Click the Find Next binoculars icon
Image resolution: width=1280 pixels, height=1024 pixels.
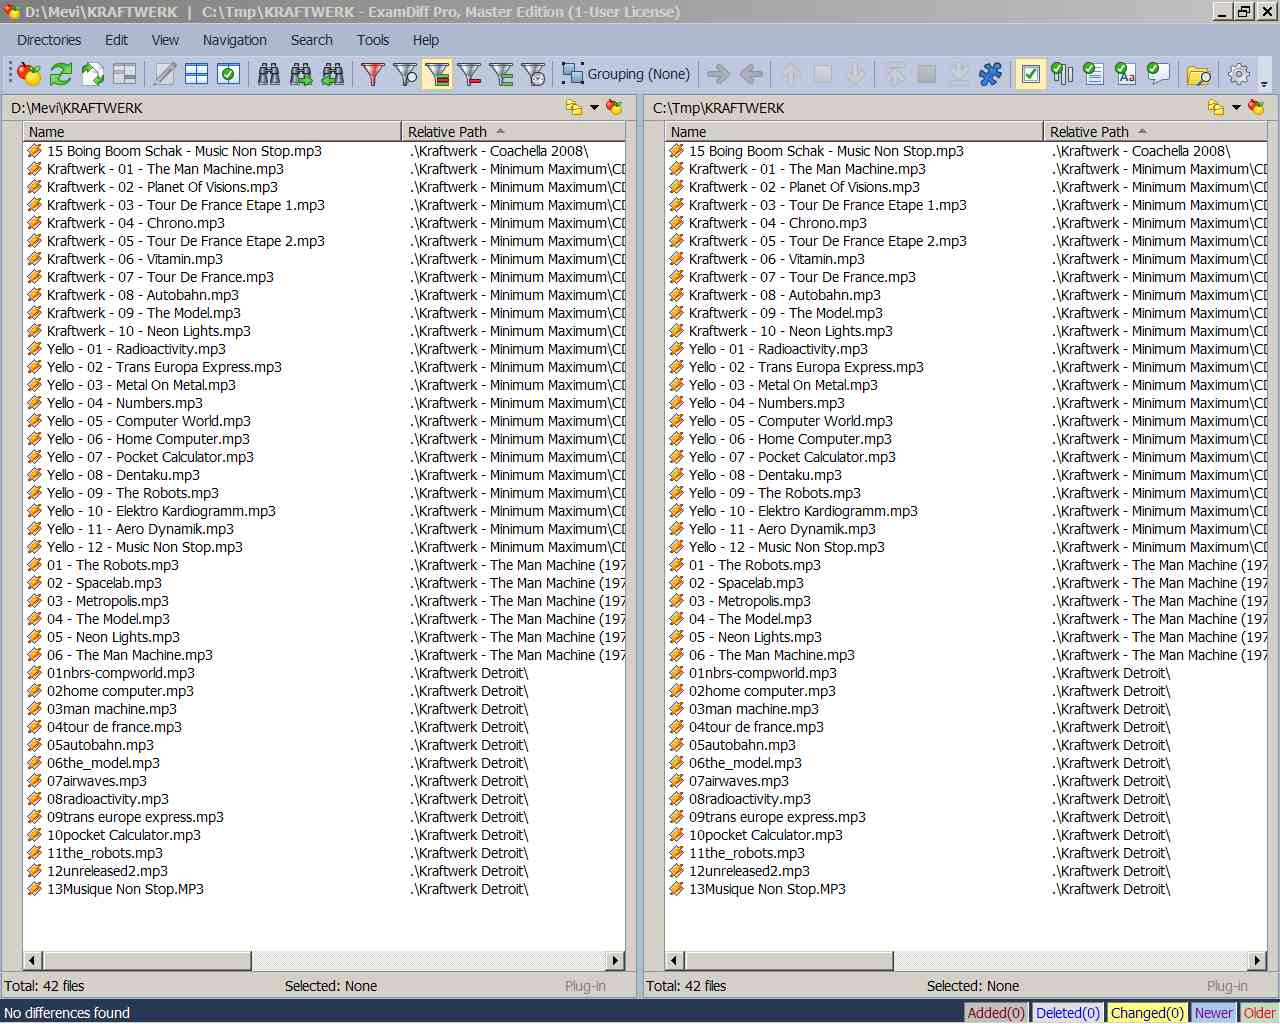tap(301, 74)
